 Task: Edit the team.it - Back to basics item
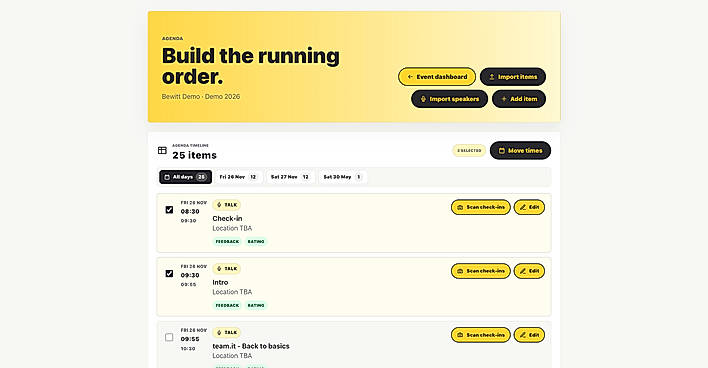pos(529,335)
